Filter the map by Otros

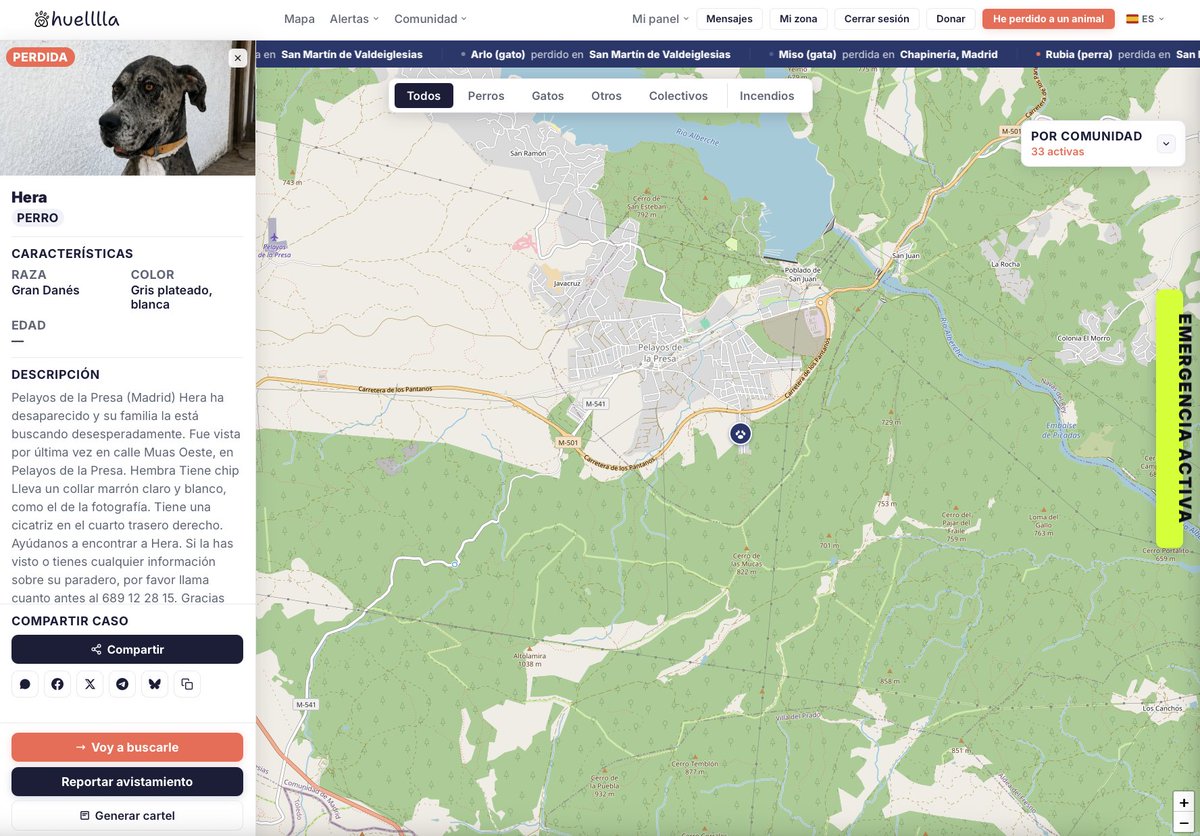(x=606, y=96)
